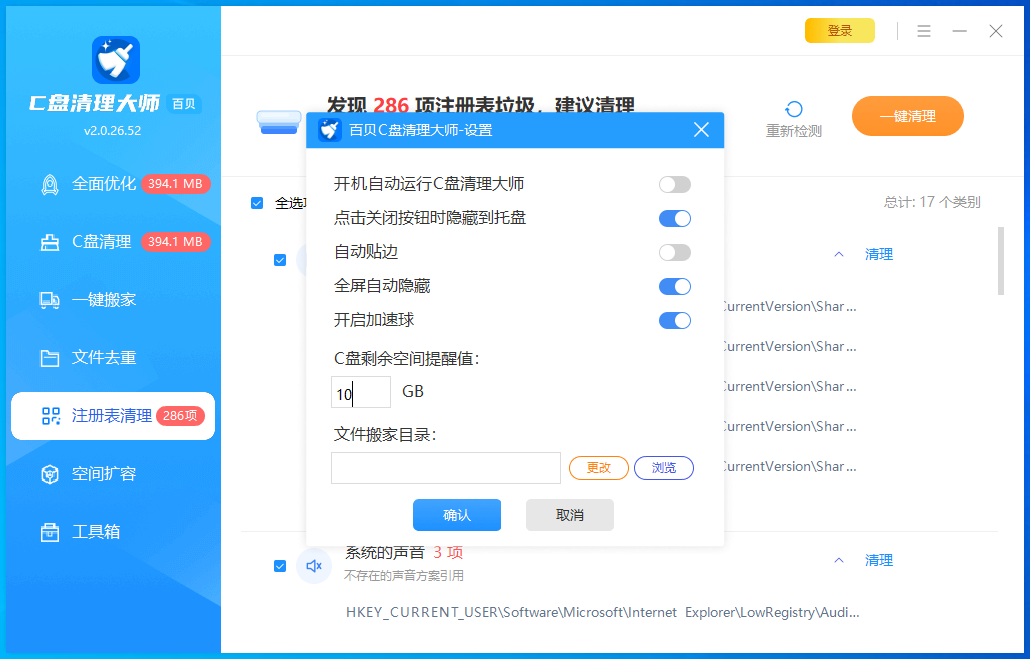Click the C盘剩余空间提醒值 input field showing 10
The width and height of the screenshot is (1030, 659).
tap(361, 392)
